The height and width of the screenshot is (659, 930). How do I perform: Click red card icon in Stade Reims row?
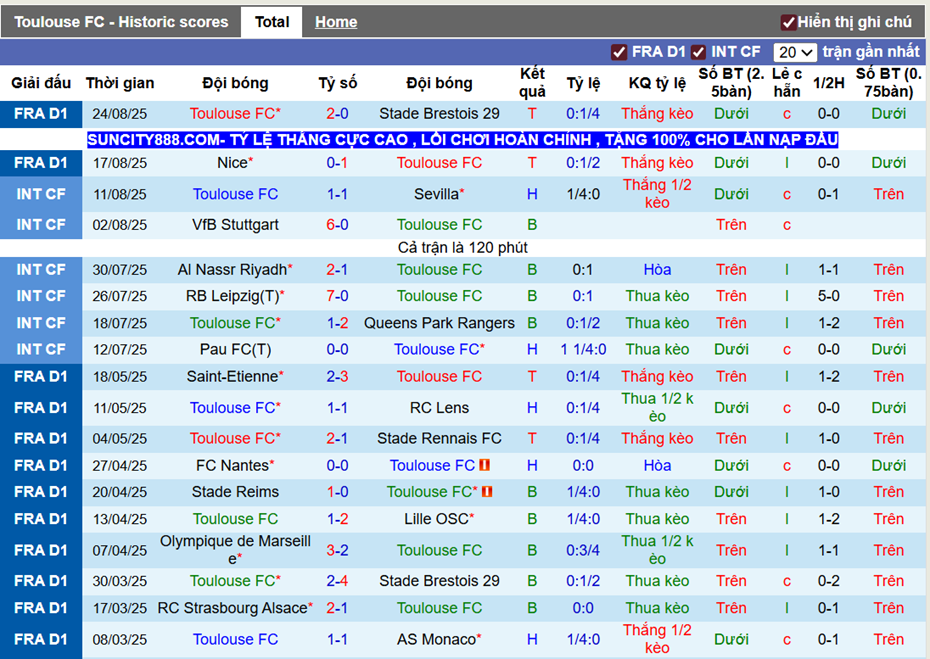(x=488, y=492)
